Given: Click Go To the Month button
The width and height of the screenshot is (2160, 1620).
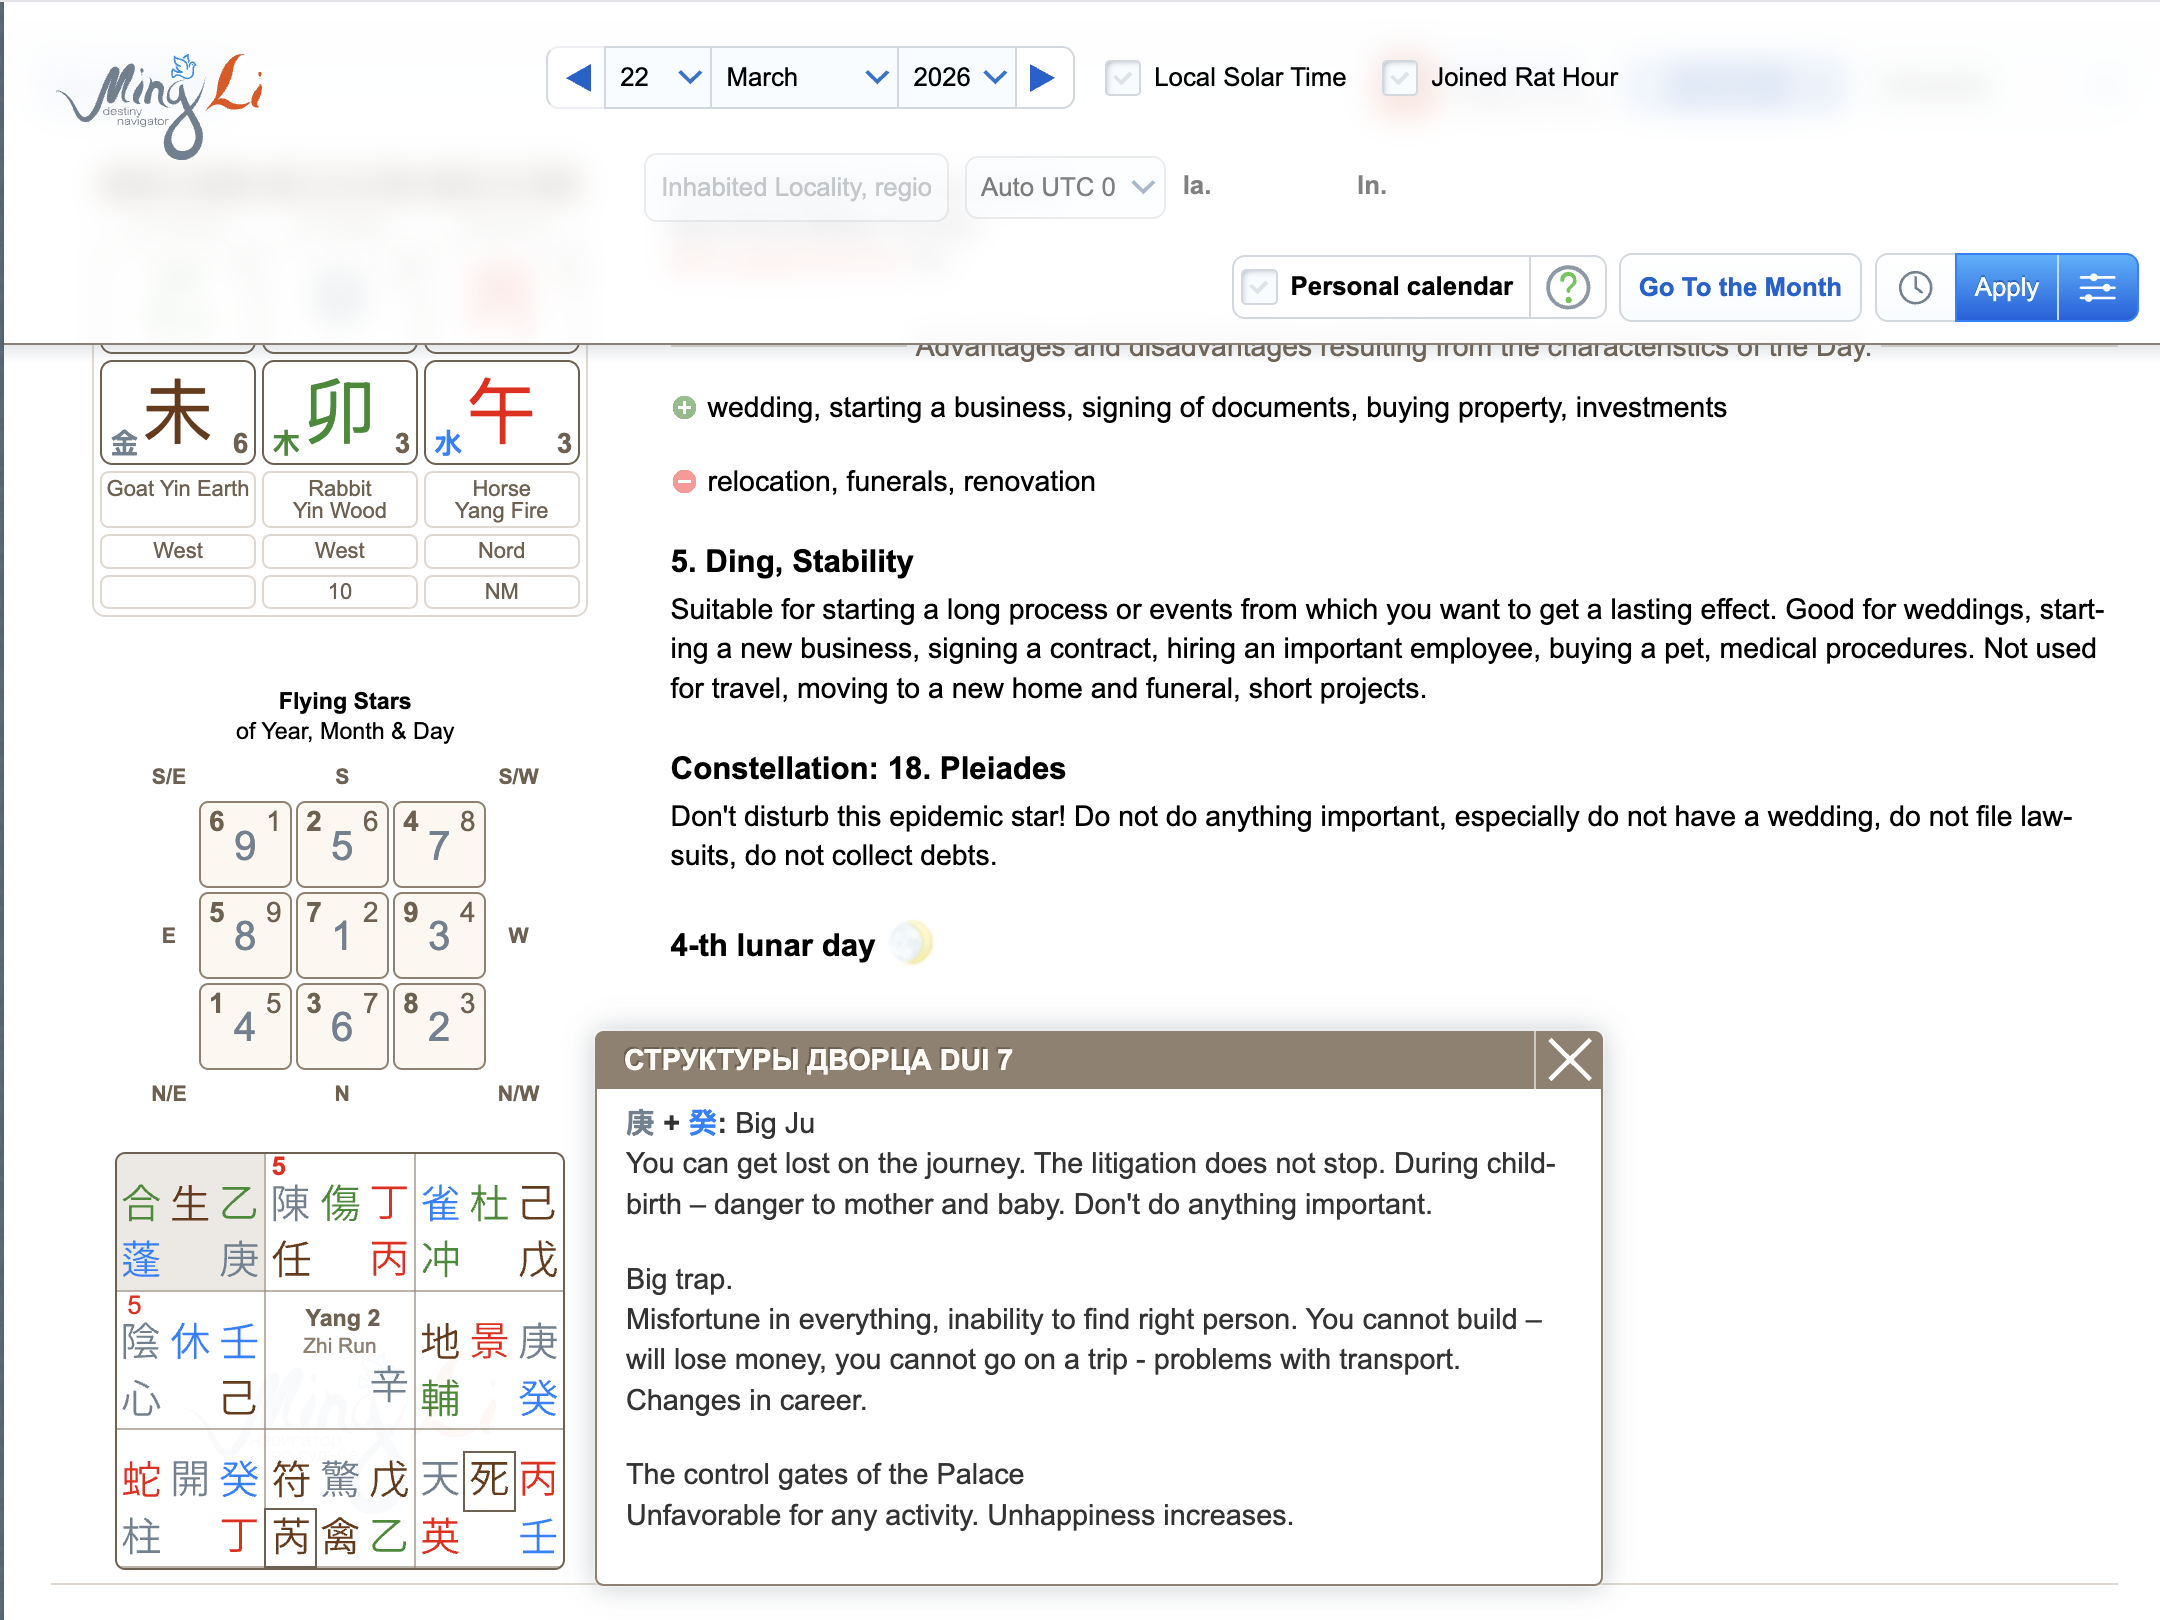Looking at the screenshot, I should point(1739,288).
